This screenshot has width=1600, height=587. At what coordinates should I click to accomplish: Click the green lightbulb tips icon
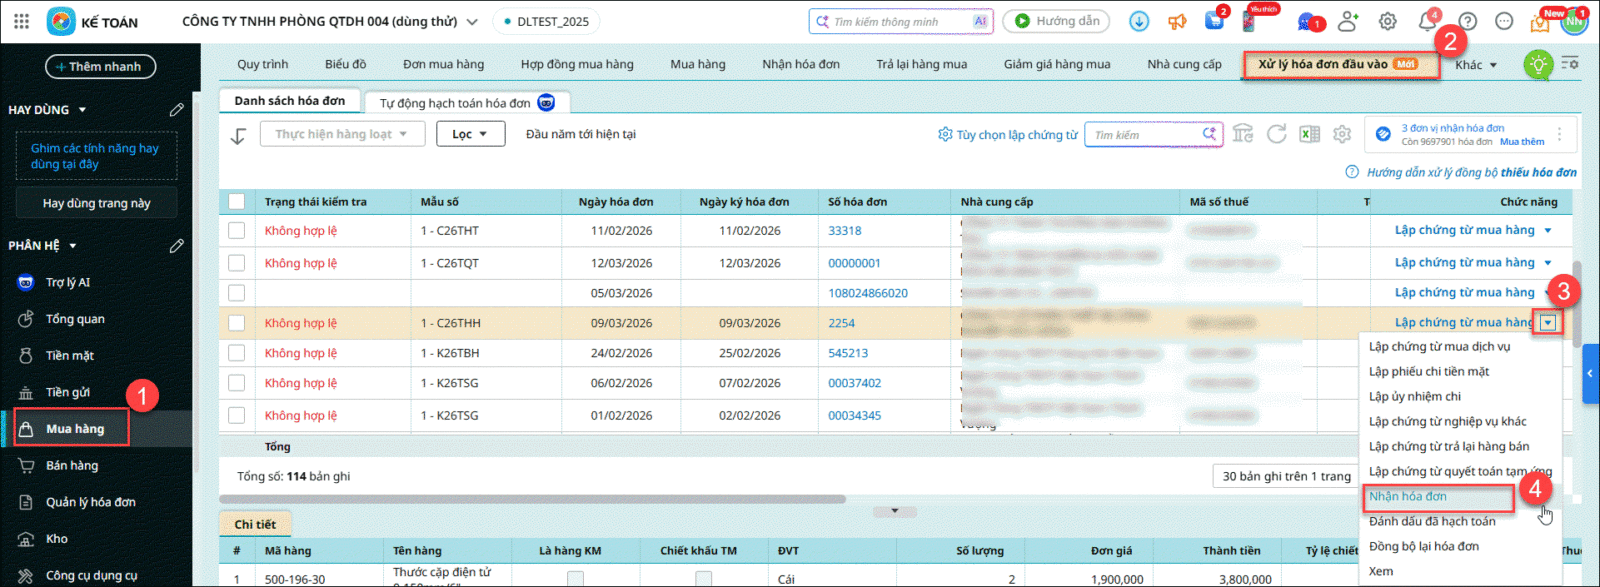point(1538,65)
